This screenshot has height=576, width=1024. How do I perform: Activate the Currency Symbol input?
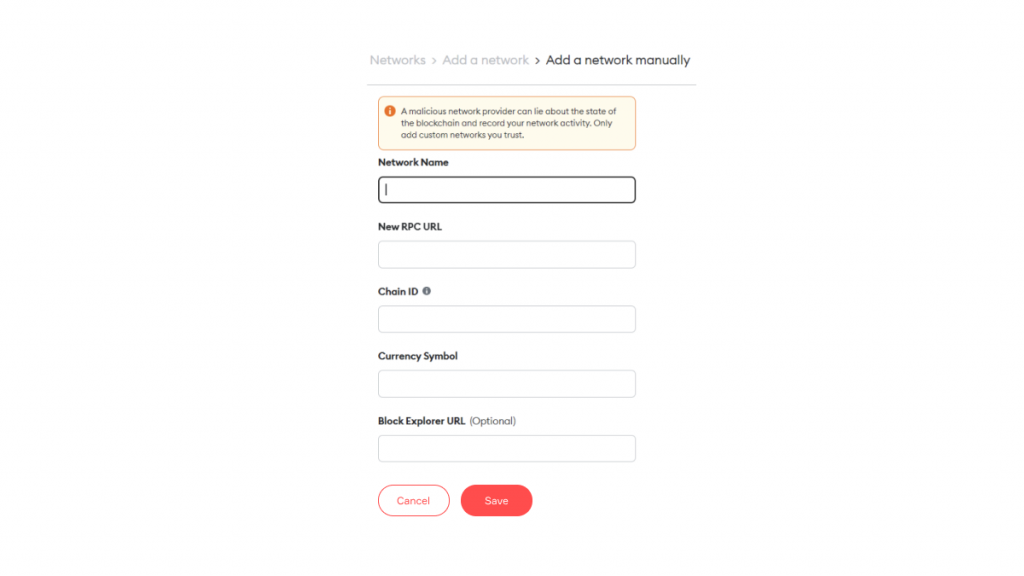(507, 383)
